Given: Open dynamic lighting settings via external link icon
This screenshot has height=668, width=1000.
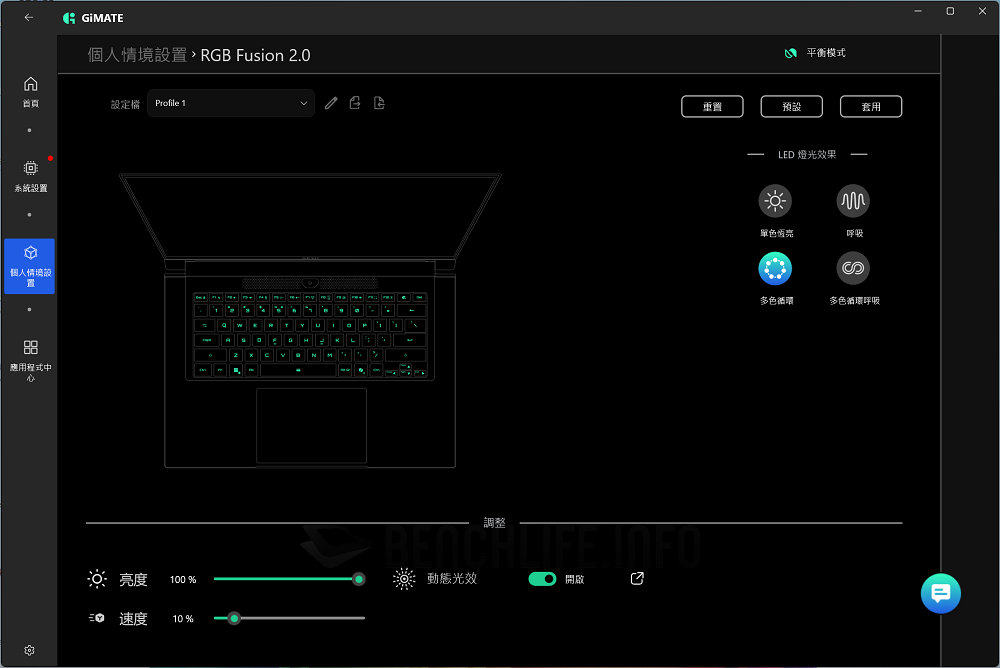Looking at the screenshot, I should (x=637, y=578).
